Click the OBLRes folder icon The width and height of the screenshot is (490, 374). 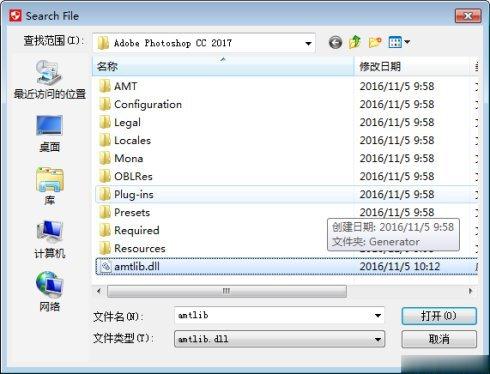[105, 176]
